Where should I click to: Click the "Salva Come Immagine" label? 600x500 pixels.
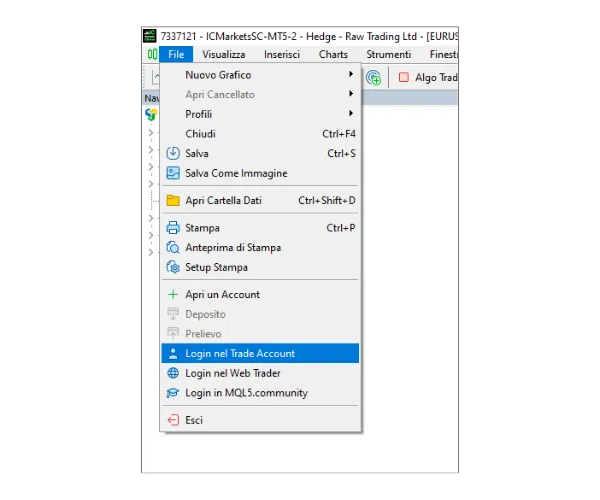[x=236, y=173]
